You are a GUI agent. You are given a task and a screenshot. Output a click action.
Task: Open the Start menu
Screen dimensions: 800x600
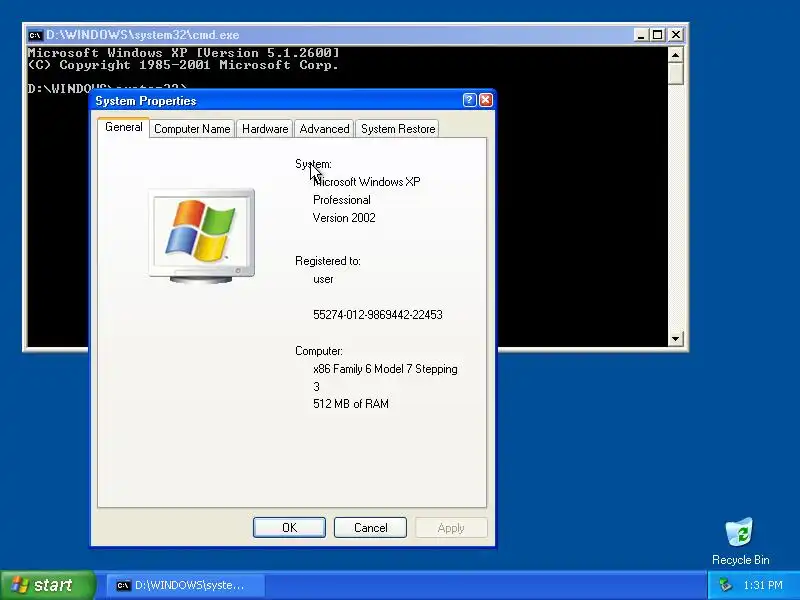(x=47, y=585)
